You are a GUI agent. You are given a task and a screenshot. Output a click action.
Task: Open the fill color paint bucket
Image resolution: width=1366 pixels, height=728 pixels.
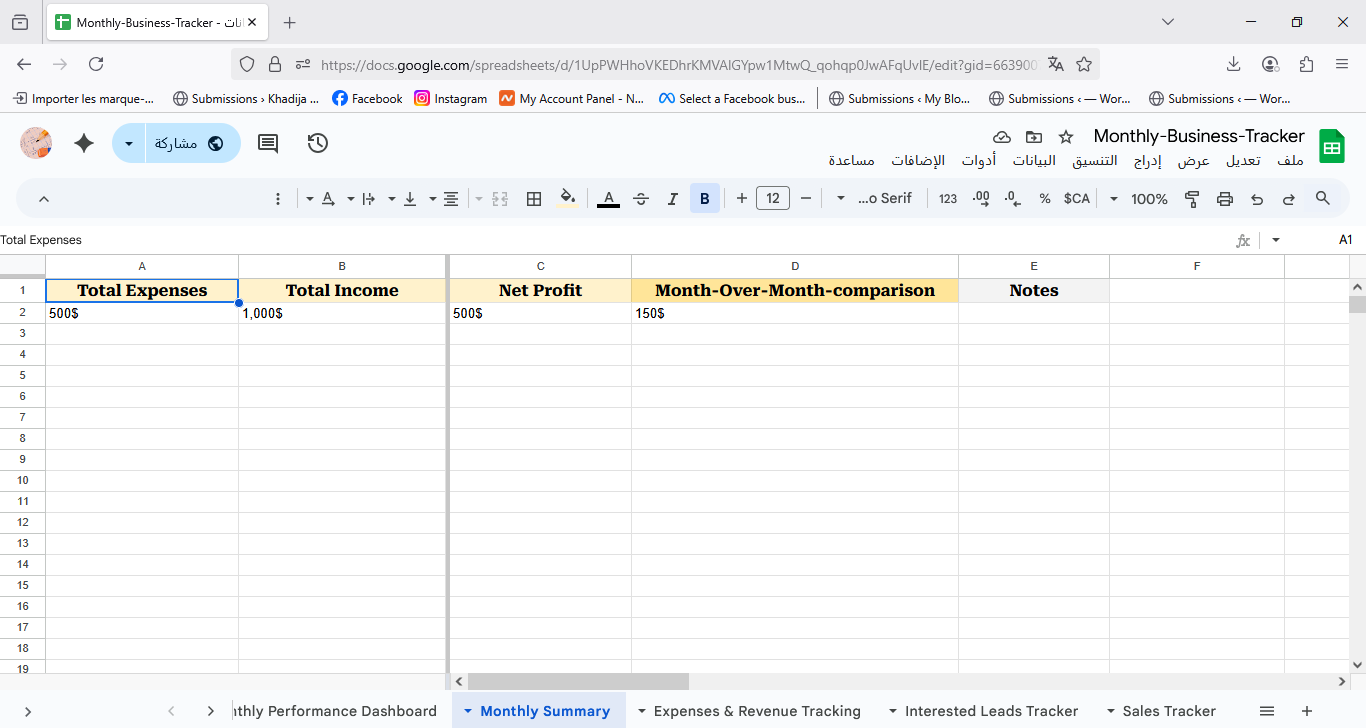568,199
